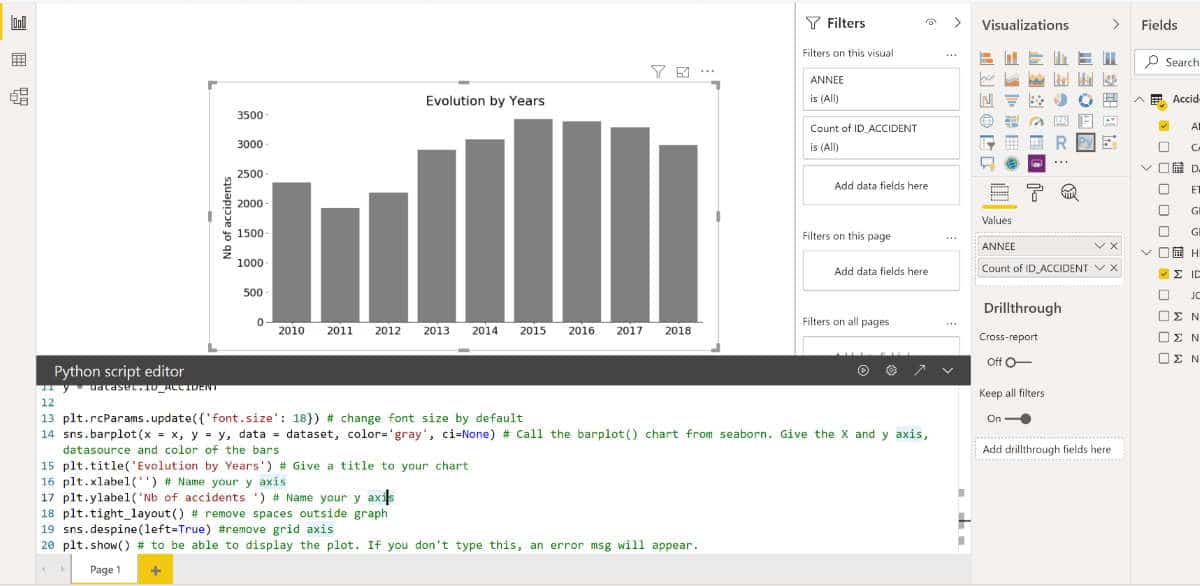1200x586 pixels.
Task: Open script in external IDE arrow
Action: point(919,370)
